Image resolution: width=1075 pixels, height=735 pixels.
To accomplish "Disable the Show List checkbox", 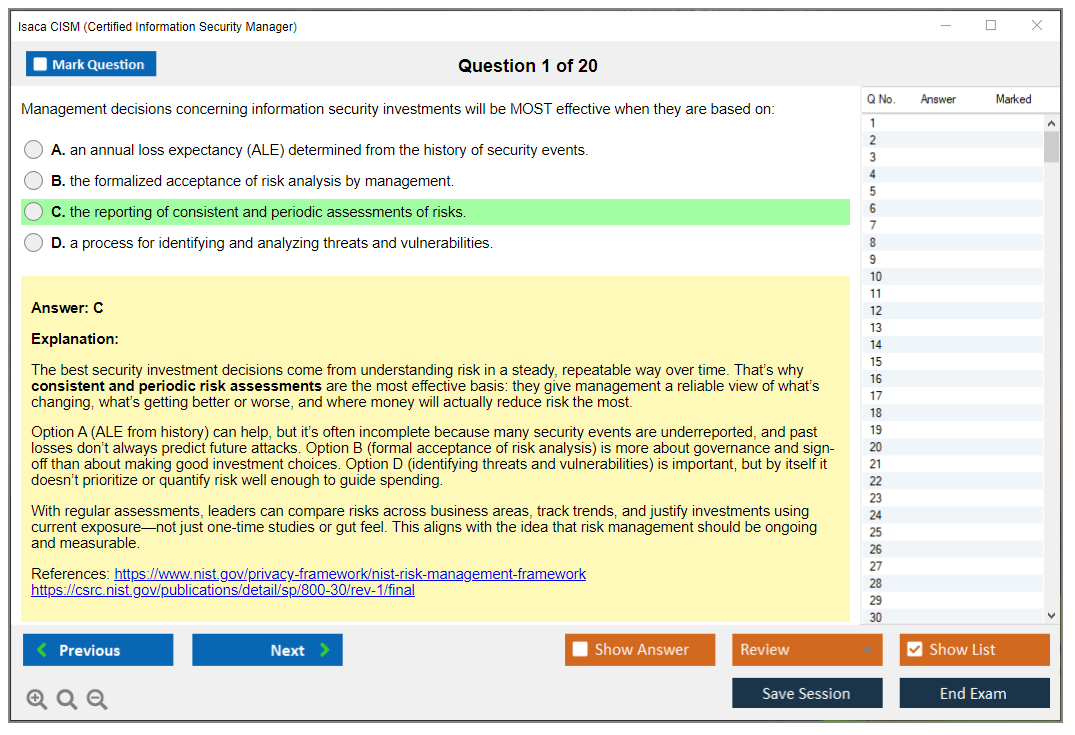I will pos(914,649).
